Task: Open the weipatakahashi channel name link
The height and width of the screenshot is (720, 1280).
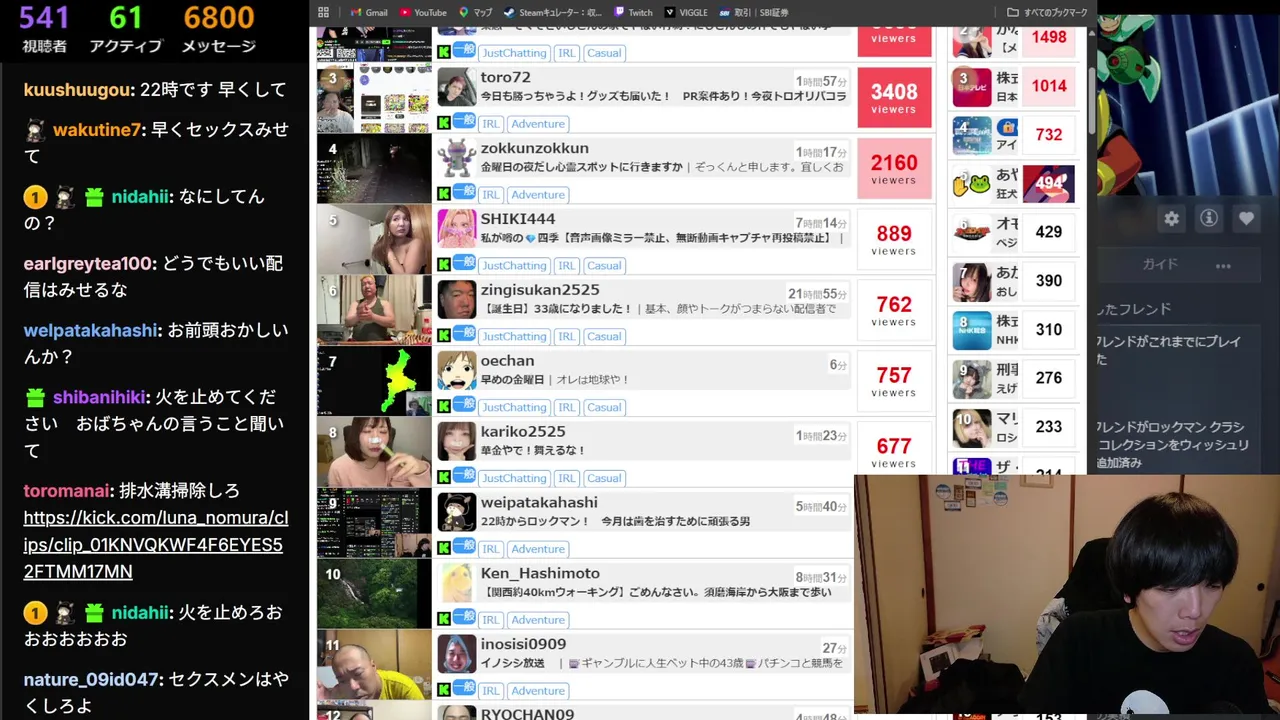Action: pos(539,503)
